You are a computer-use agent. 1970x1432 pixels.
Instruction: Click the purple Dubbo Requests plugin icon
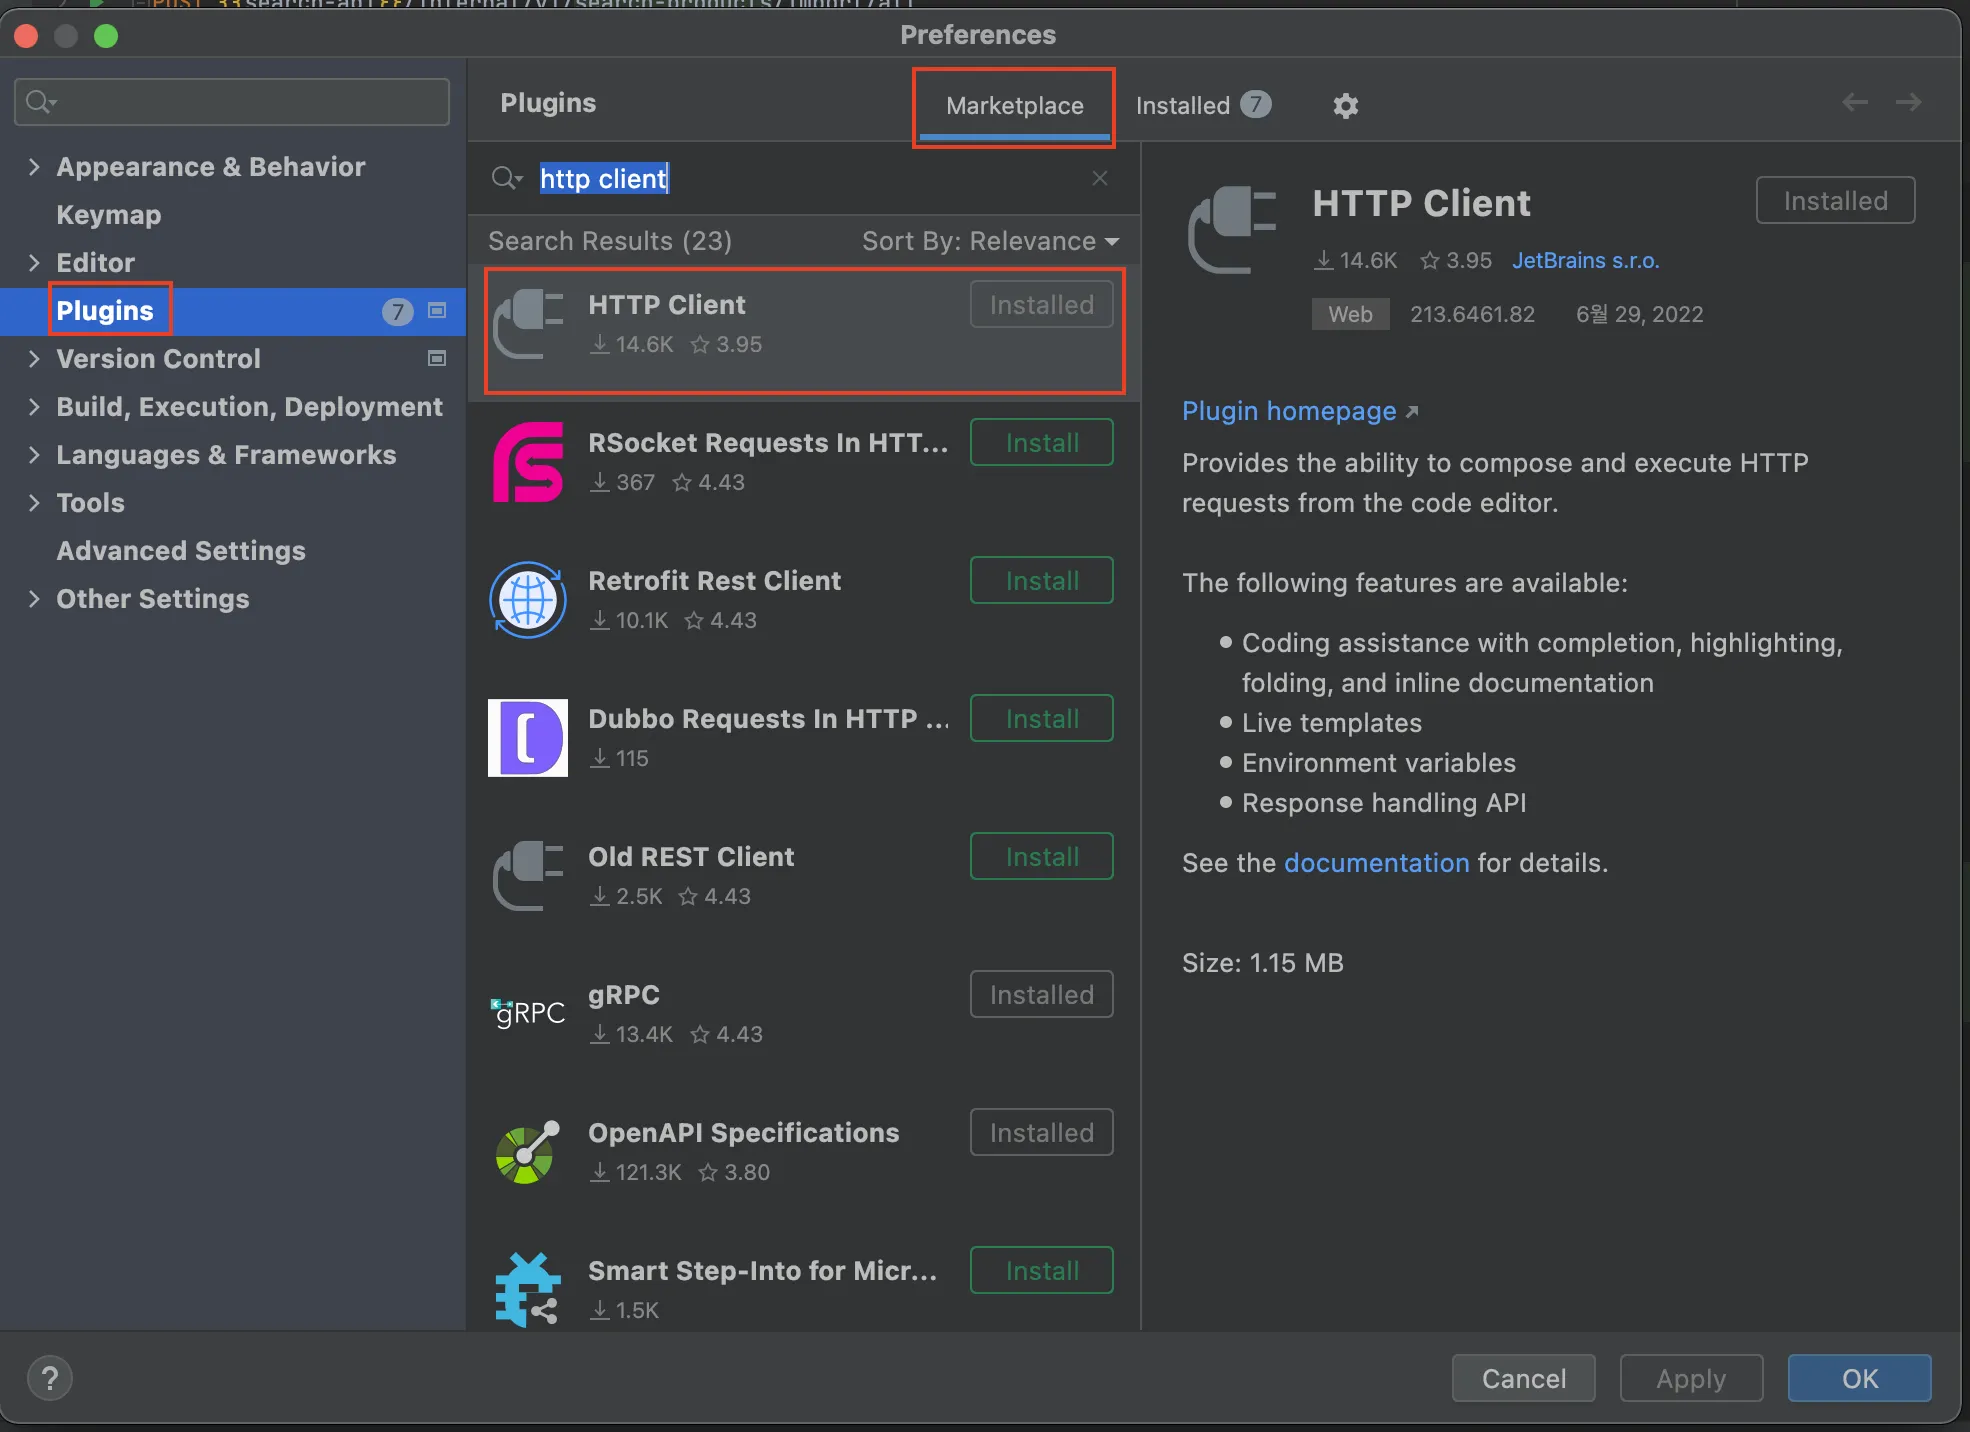[527, 738]
